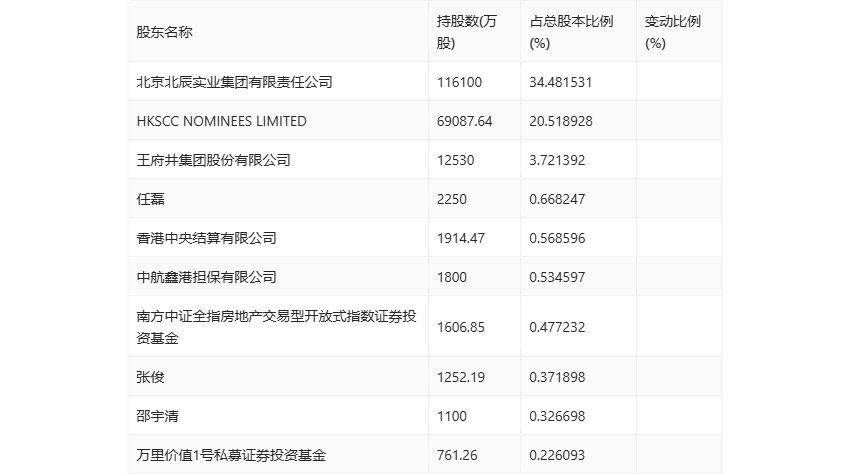
Task: Select 王府井集团股份有限公司 shareholder name
Action: click(x=214, y=161)
